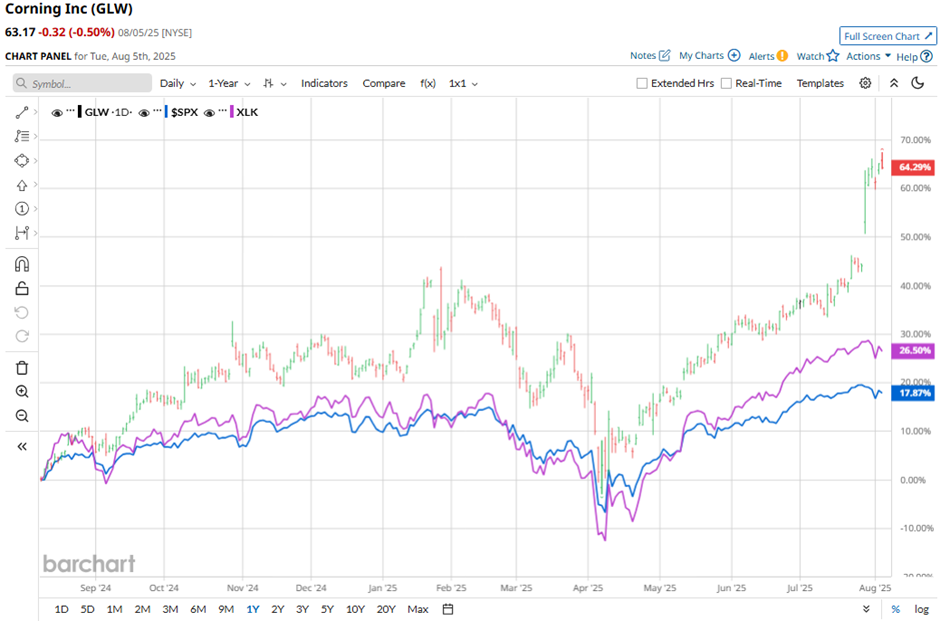This screenshot has width=940, height=621.
Task: Open the Fibonacci retracement tools
Action: click(x=22, y=136)
